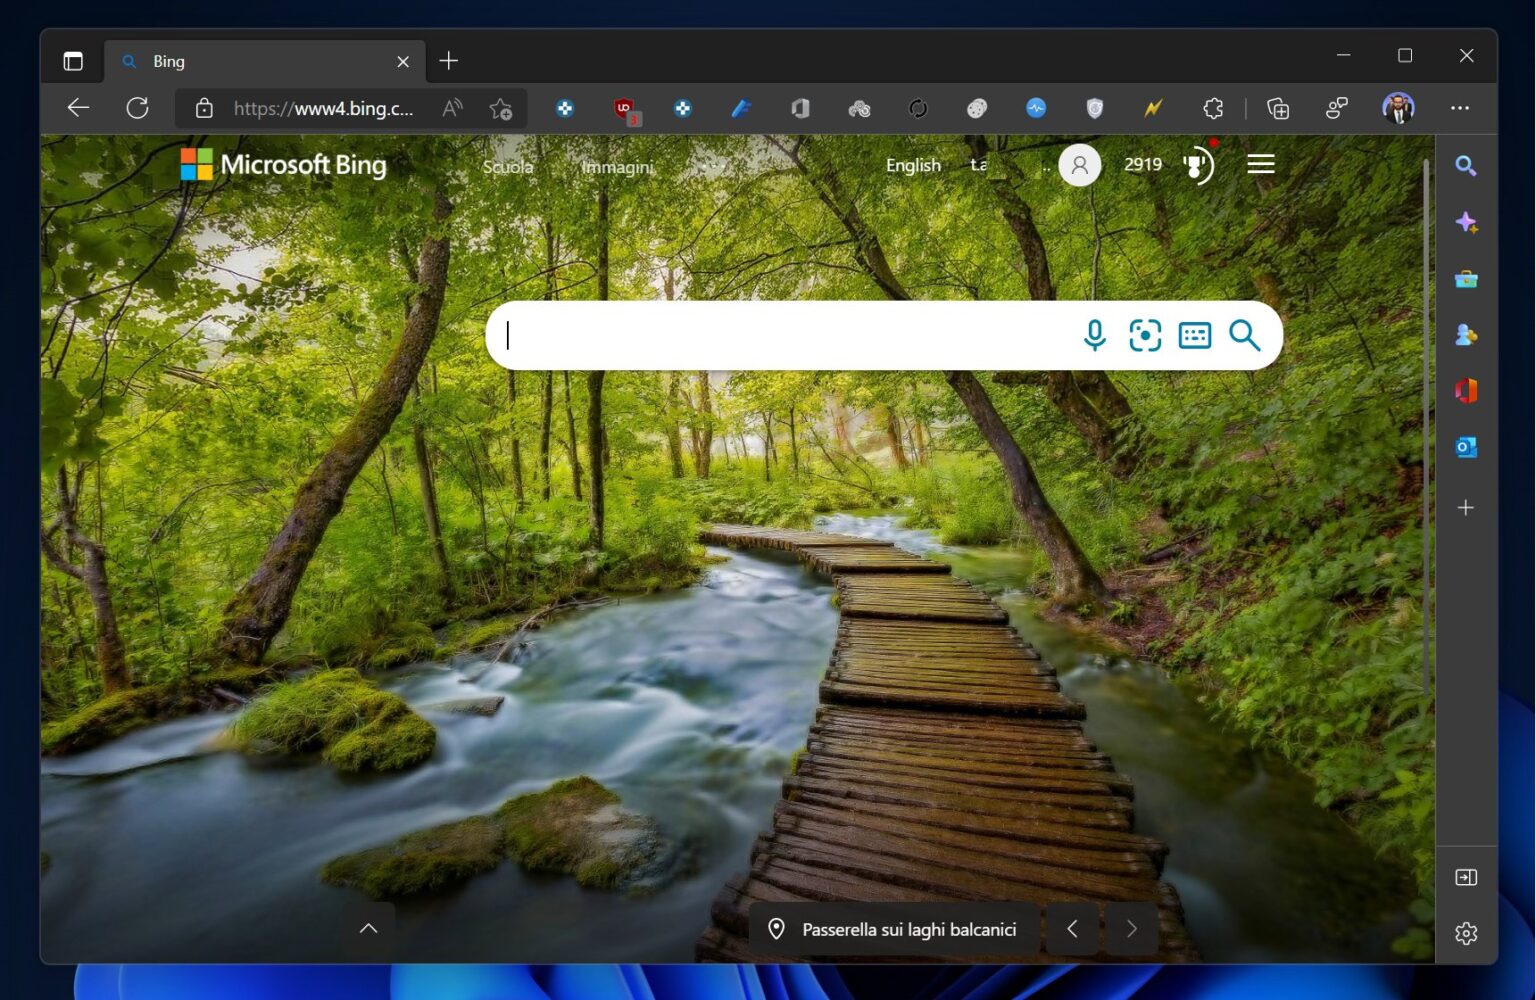Open the sidebar Search tool
The image size is (1536, 1000).
click(x=1466, y=166)
